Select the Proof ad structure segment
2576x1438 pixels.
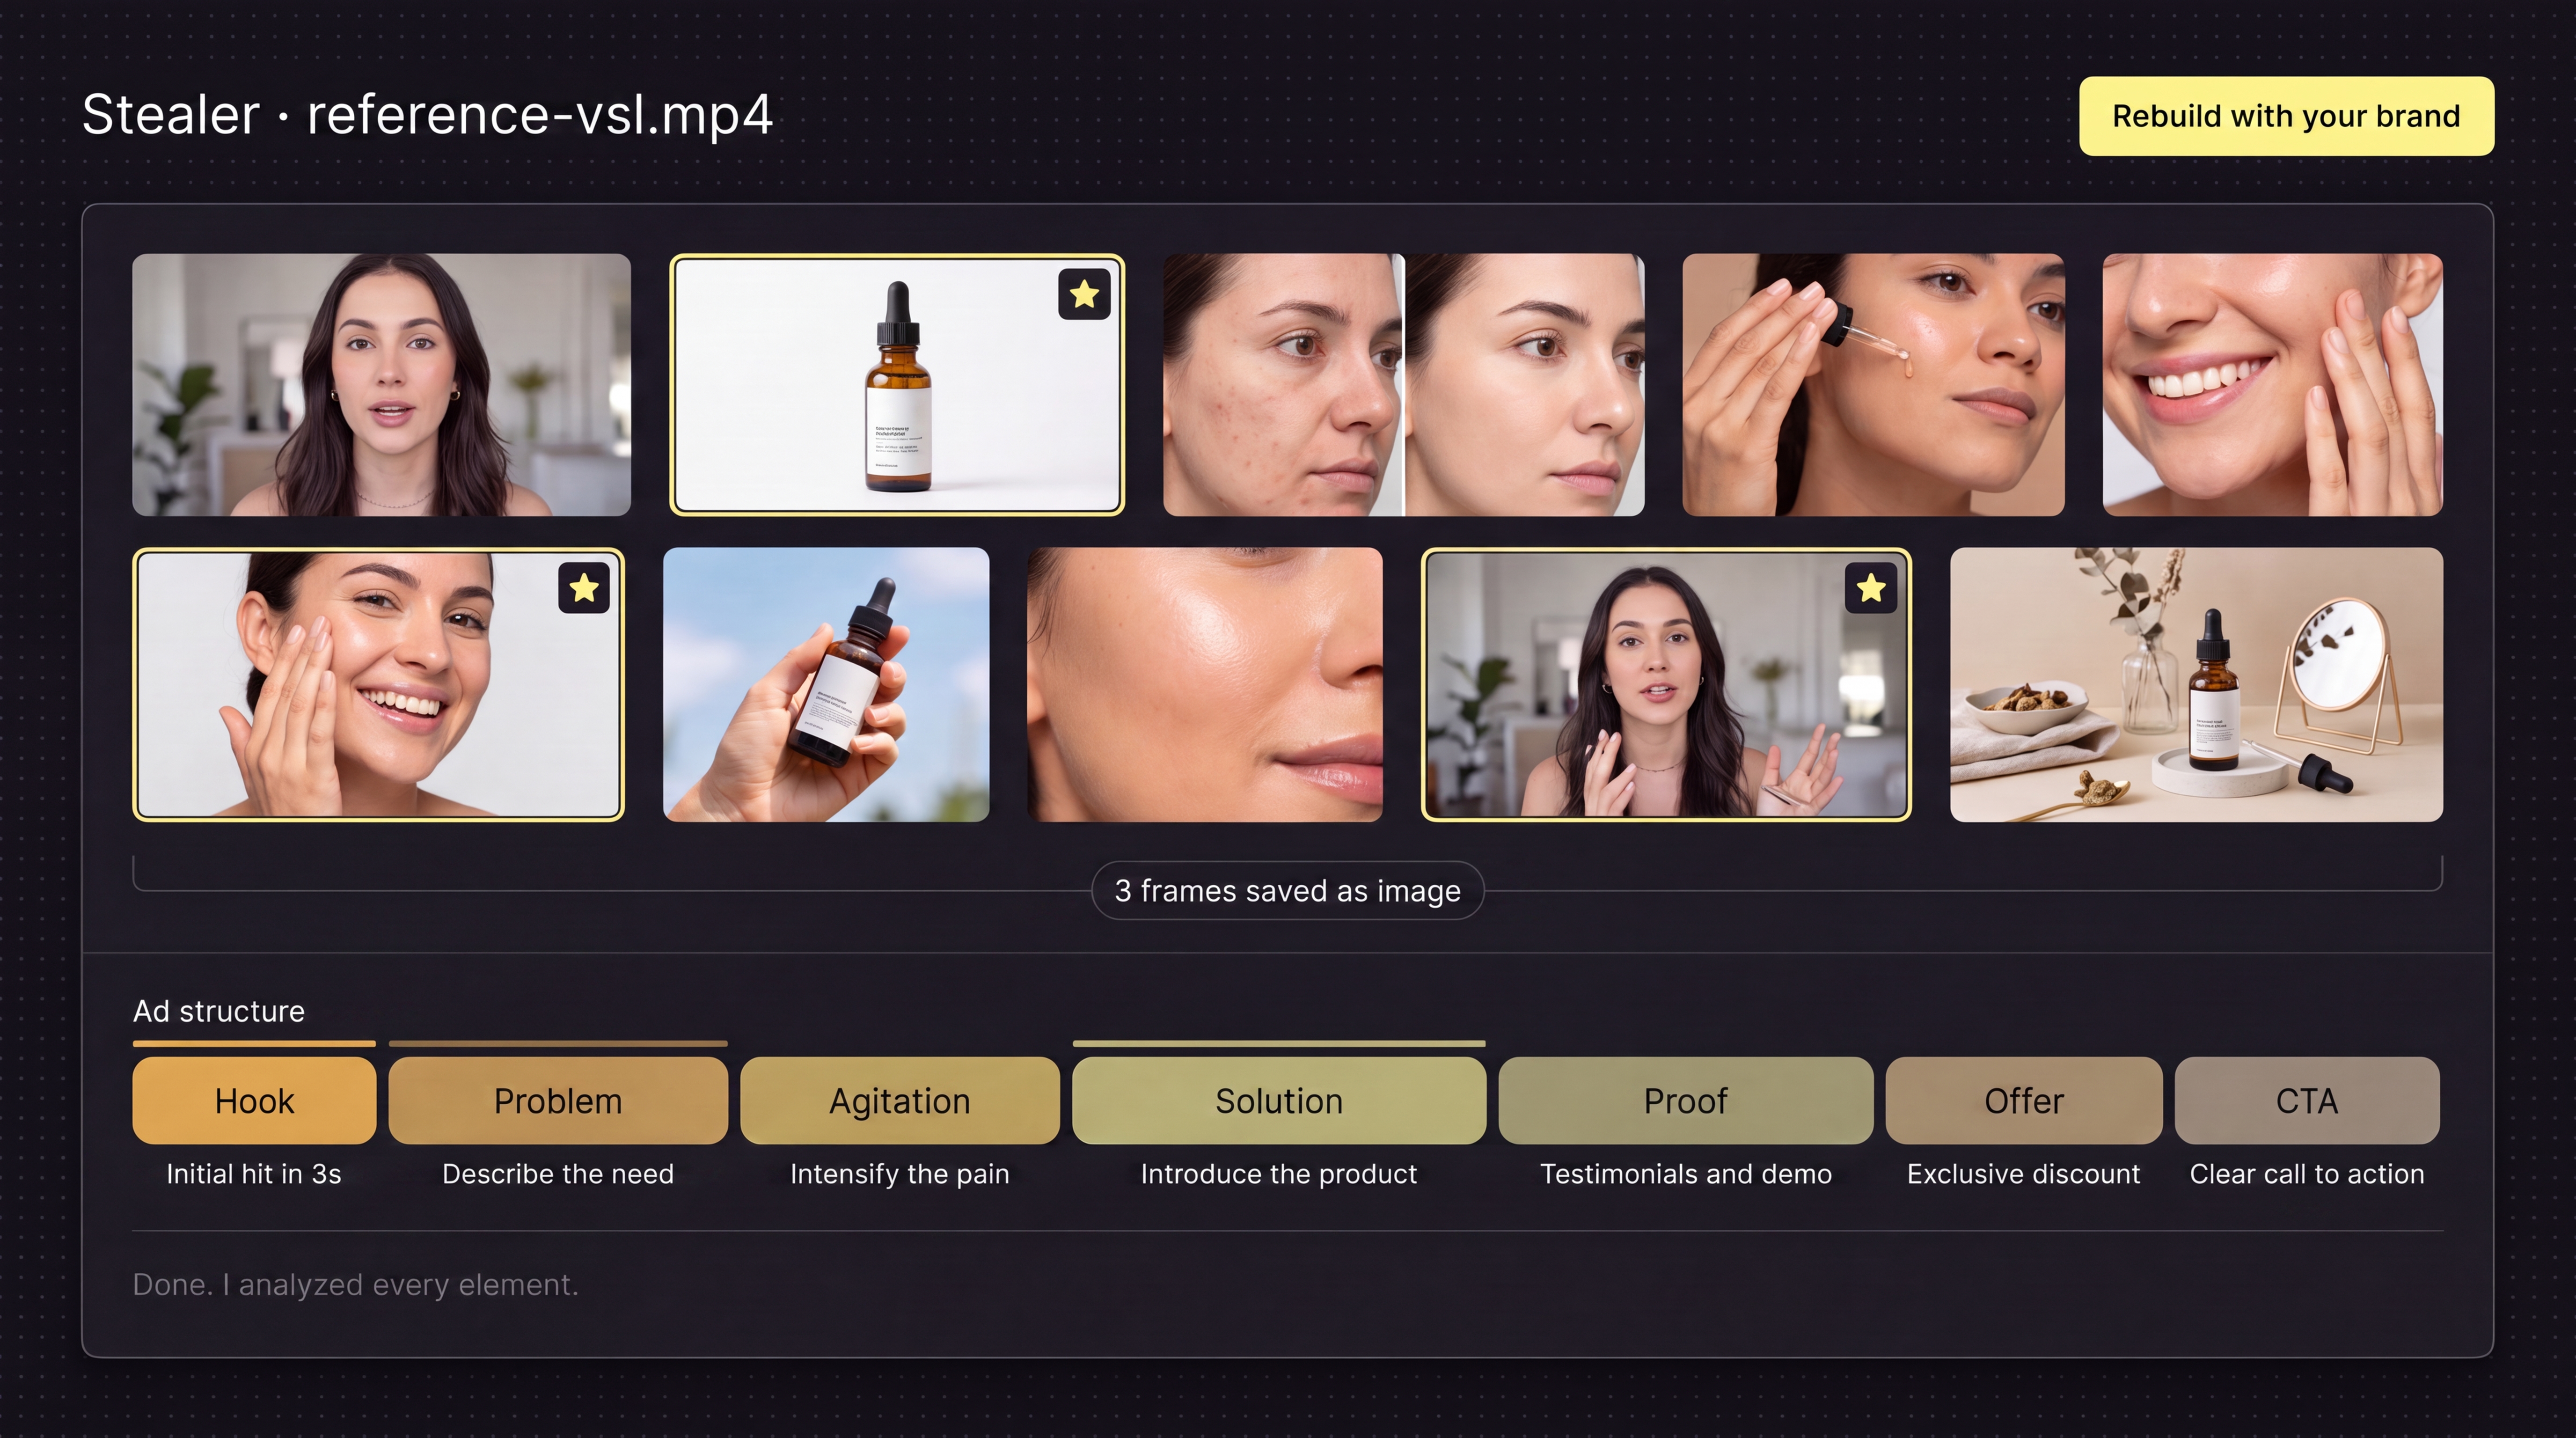[x=1686, y=1101]
